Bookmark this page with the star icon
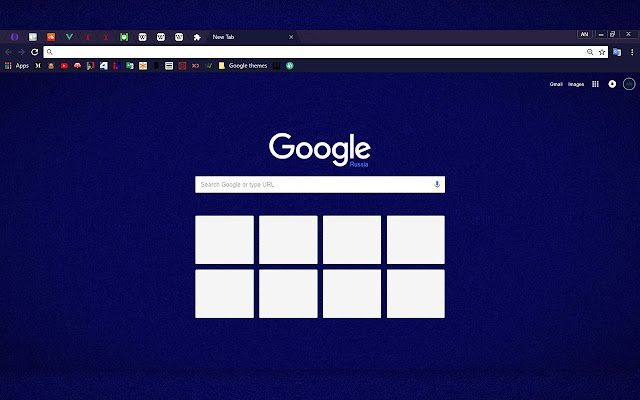Screen dimensions: 640x400 [x=602, y=52]
